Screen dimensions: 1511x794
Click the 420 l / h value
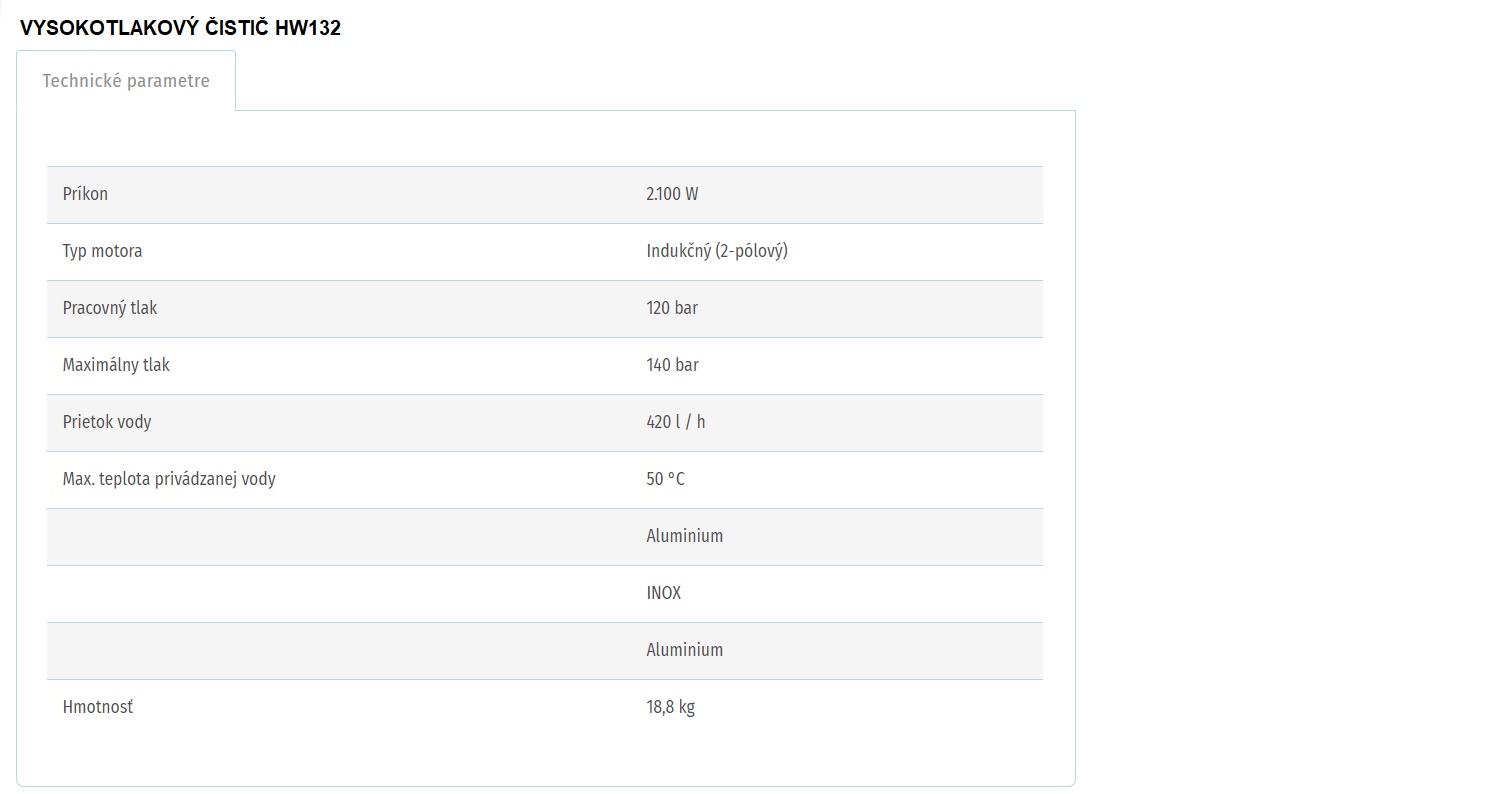676,422
